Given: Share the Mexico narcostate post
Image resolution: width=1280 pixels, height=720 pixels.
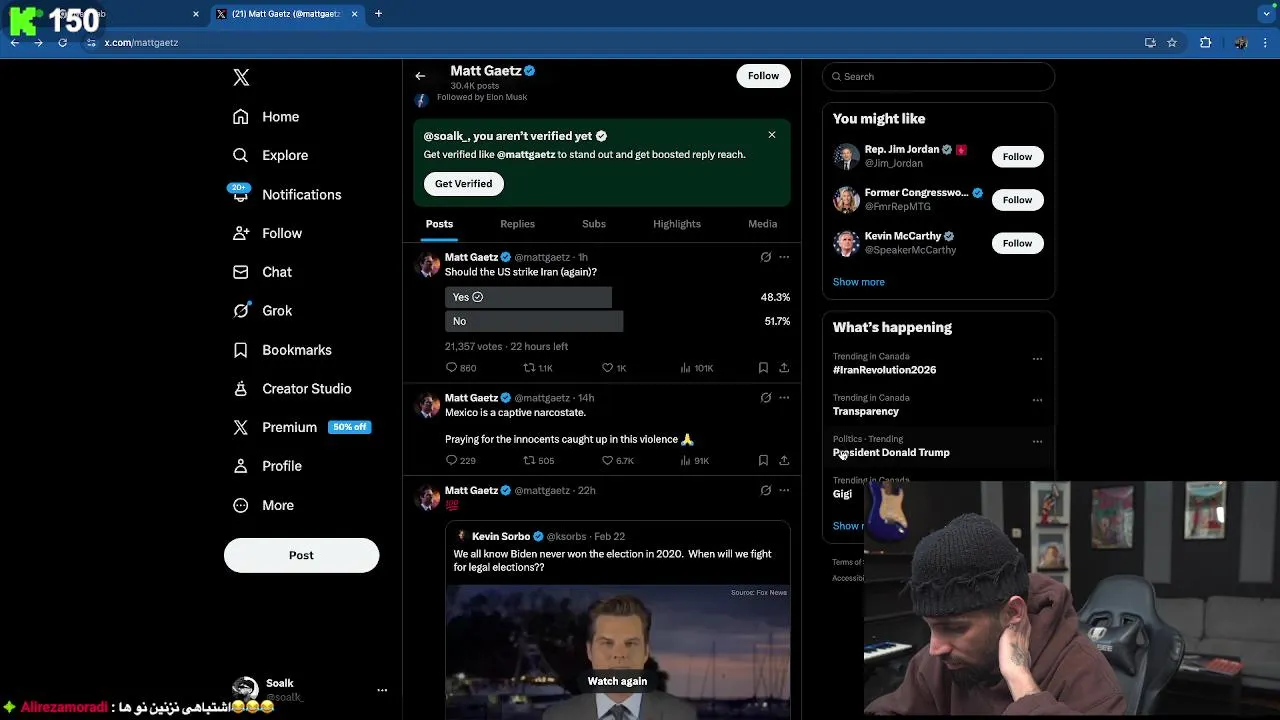Looking at the screenshot, I should (784, 461).
